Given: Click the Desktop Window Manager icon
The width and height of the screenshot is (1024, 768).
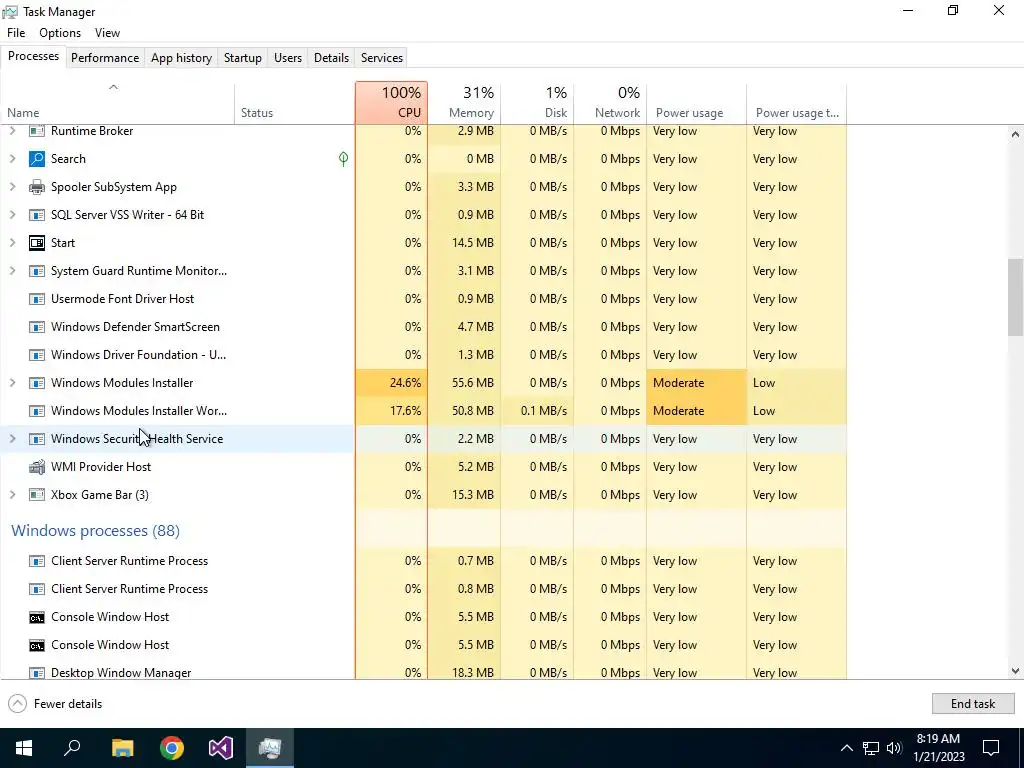Looking at the screenshot, I should pos(37,673).
